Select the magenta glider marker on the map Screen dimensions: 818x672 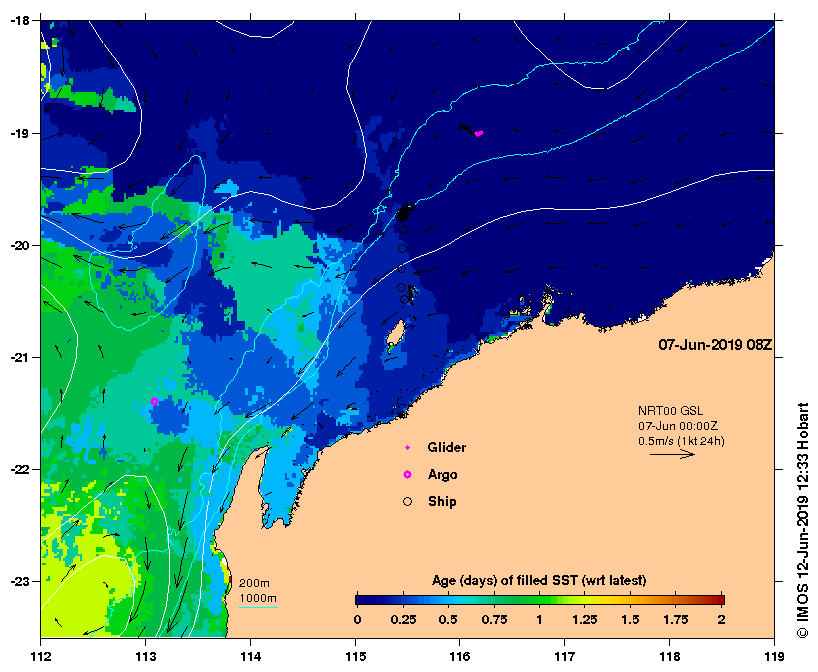pos(479,133)
